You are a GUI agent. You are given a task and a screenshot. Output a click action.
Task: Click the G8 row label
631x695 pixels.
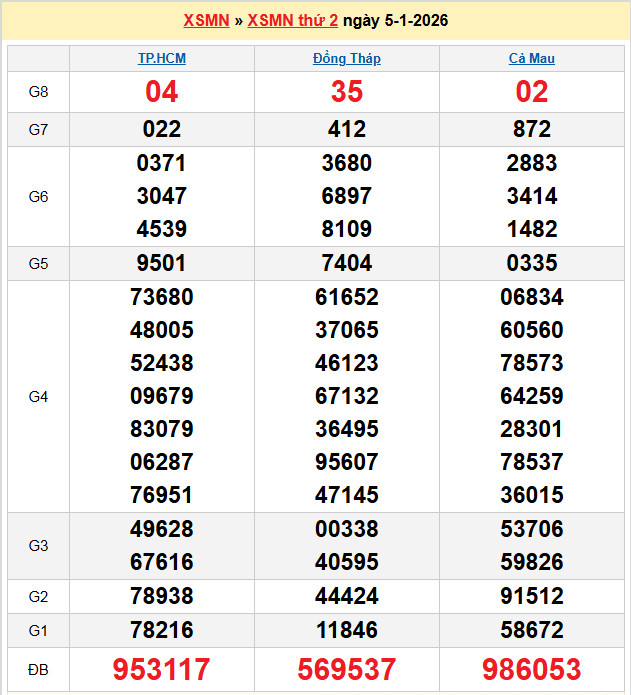[38, 92]
